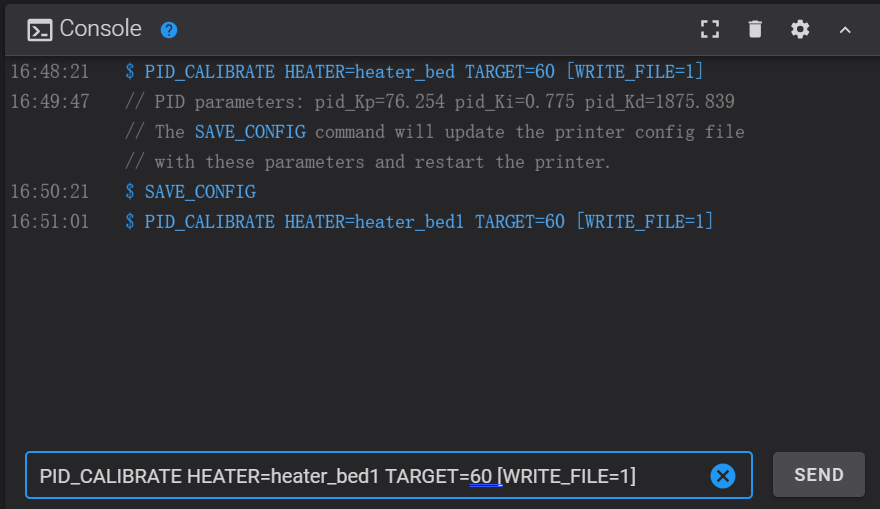Click the 16:51:01 timestamp

49,222
